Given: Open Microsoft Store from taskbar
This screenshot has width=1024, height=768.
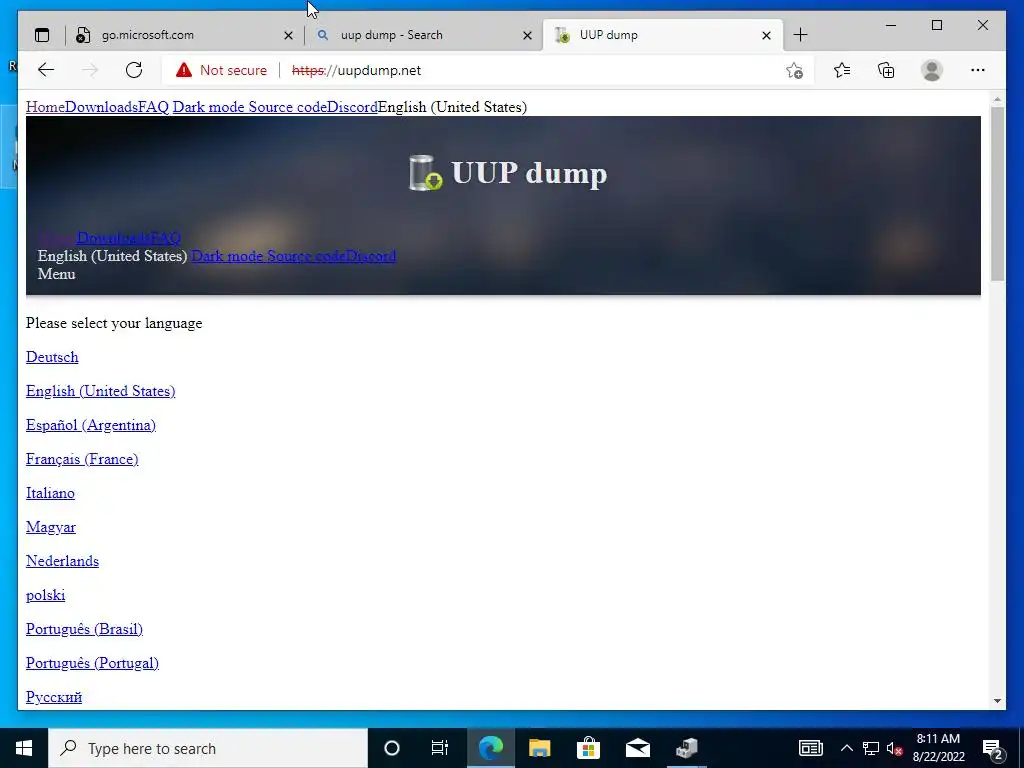Looking at the screenshot, I should pos(588,748).
